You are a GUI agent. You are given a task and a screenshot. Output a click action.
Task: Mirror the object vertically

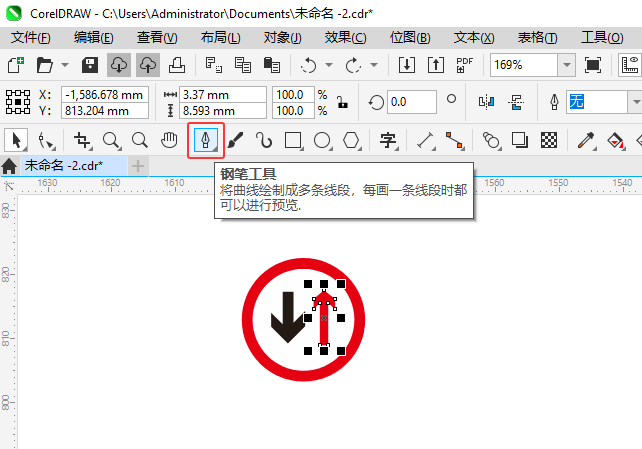point(516,102)
